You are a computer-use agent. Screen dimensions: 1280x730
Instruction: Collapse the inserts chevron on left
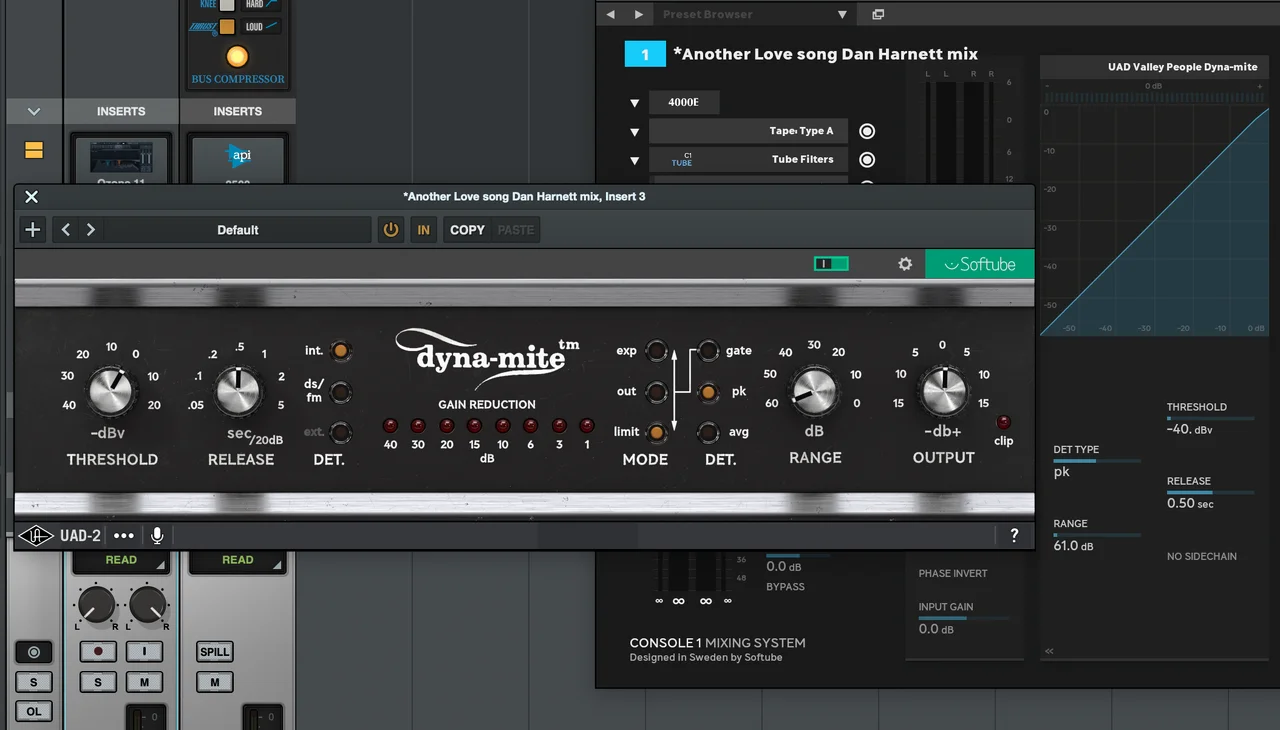(34, 112)
